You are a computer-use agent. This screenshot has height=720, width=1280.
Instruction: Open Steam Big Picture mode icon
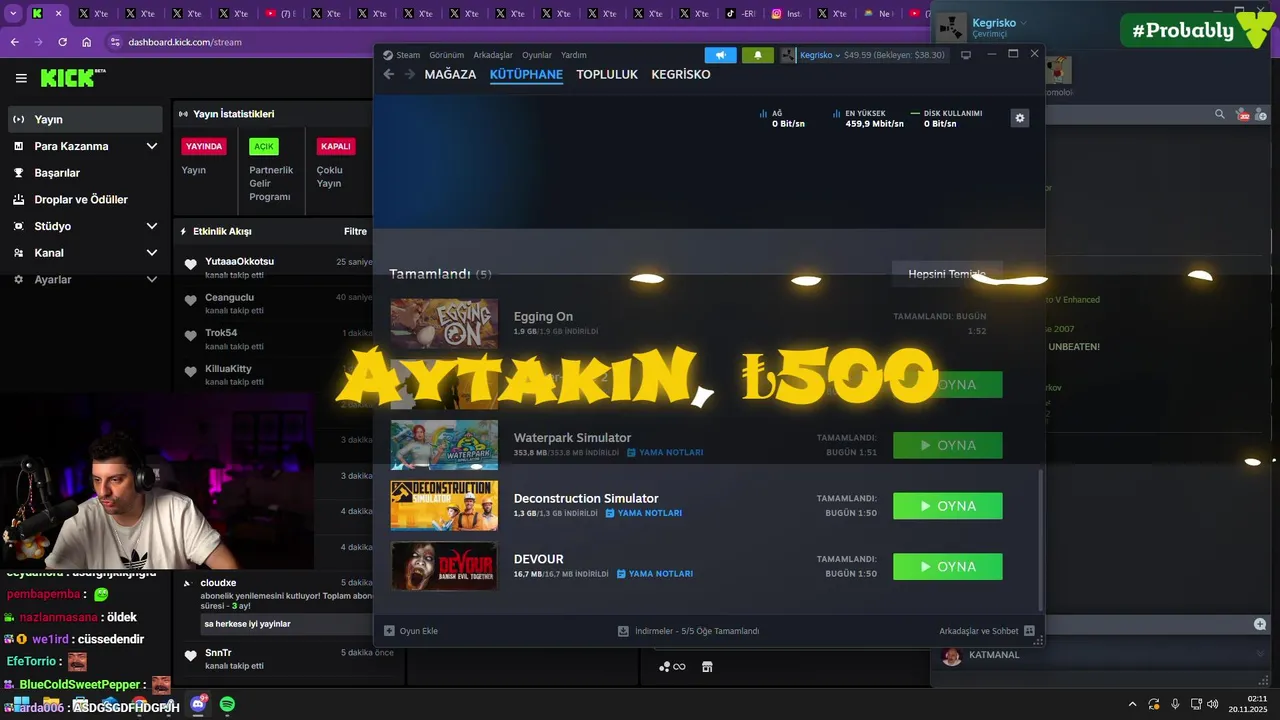pos(966,55)
